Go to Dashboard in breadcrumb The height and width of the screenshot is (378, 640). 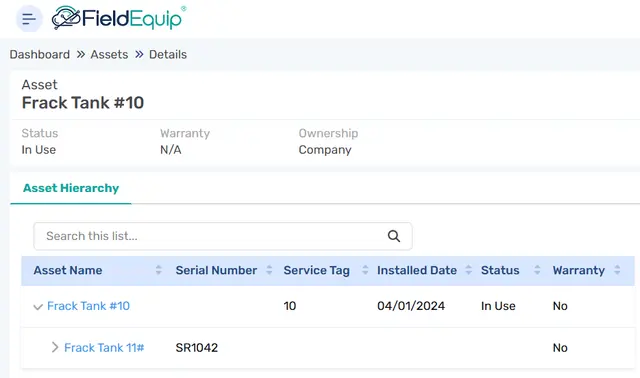pyautogui.click(x=40, y=54)
